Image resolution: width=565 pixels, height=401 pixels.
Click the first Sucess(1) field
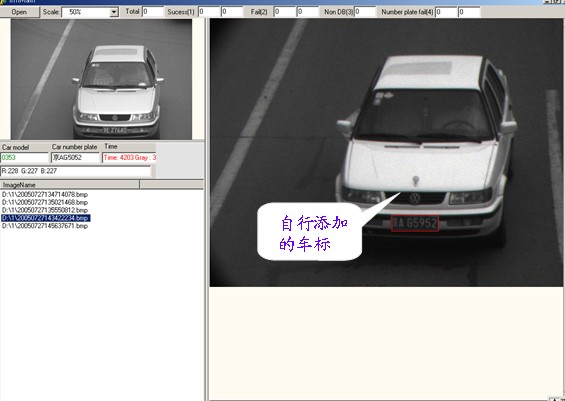pyautogui.click(x=209, y=12)
